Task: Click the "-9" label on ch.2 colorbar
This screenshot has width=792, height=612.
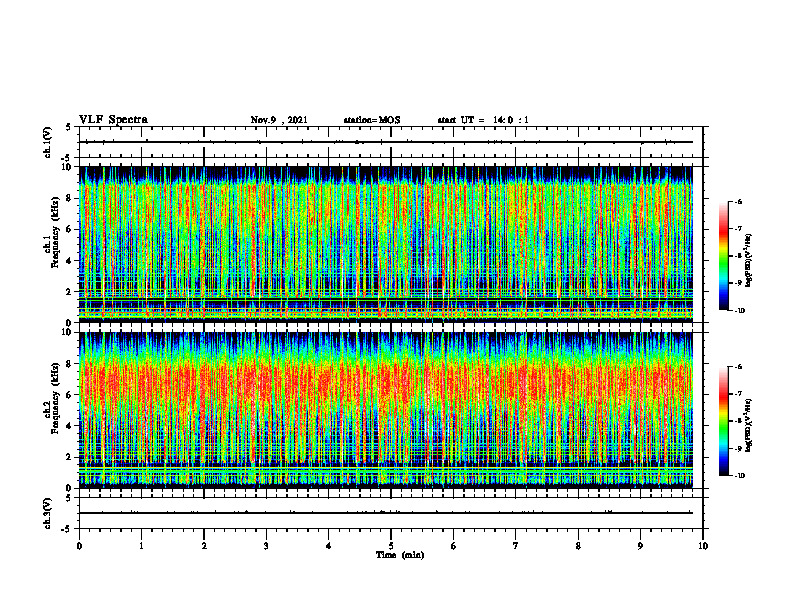Action: [738, 448]
